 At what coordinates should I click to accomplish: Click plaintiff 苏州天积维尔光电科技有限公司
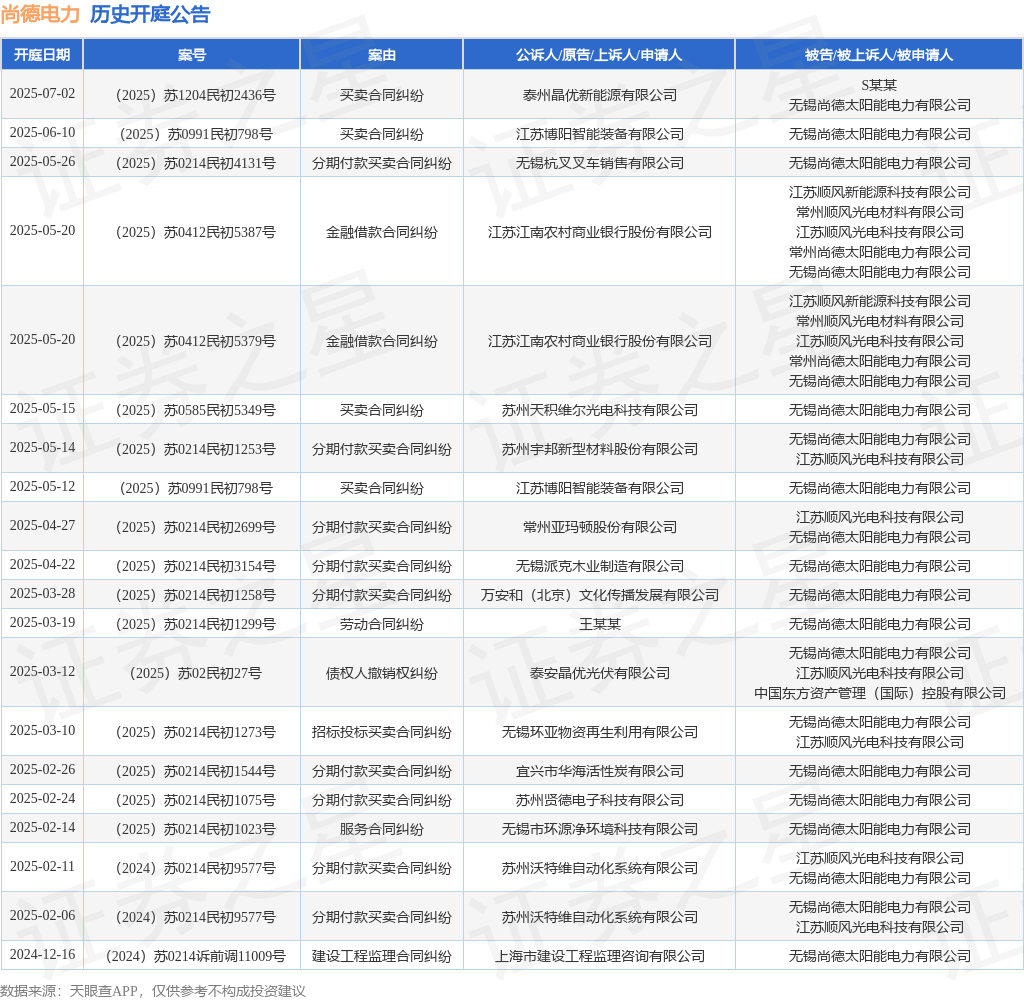pyautogui.click(x=600, y=410)
